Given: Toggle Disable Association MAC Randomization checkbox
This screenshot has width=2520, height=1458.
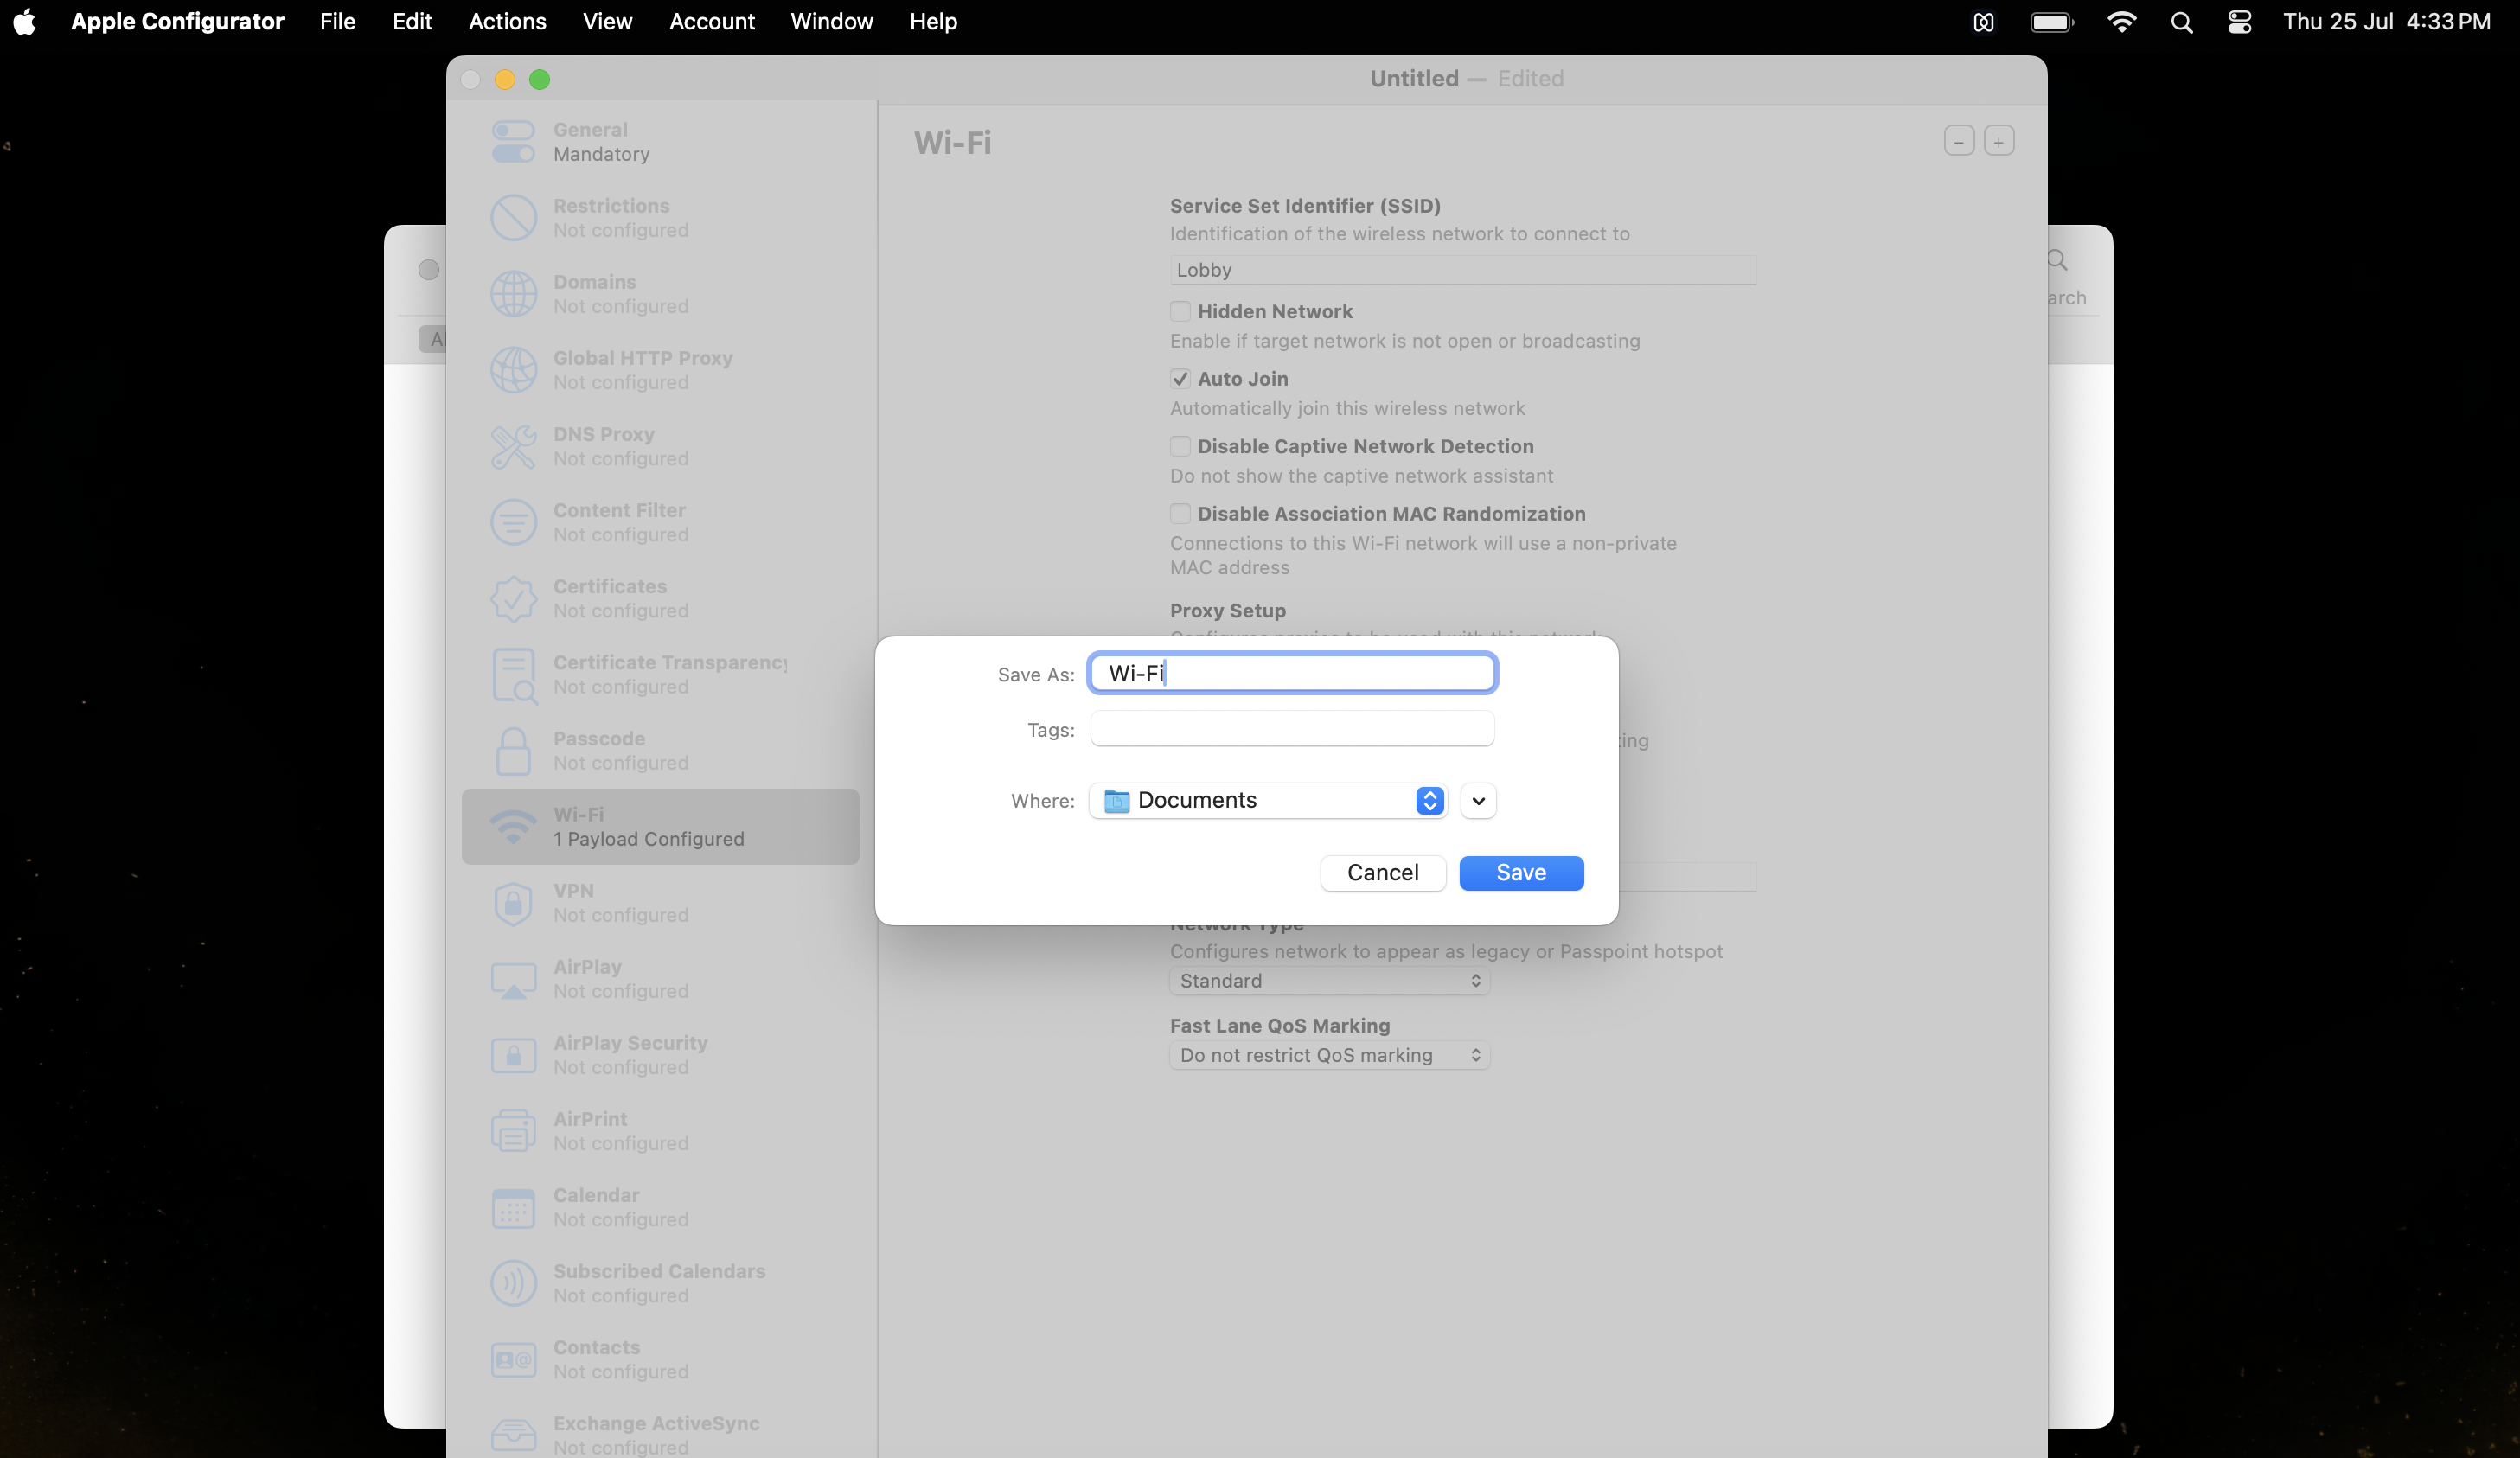Looking at the screenshot, I should tap(1180, 514).
